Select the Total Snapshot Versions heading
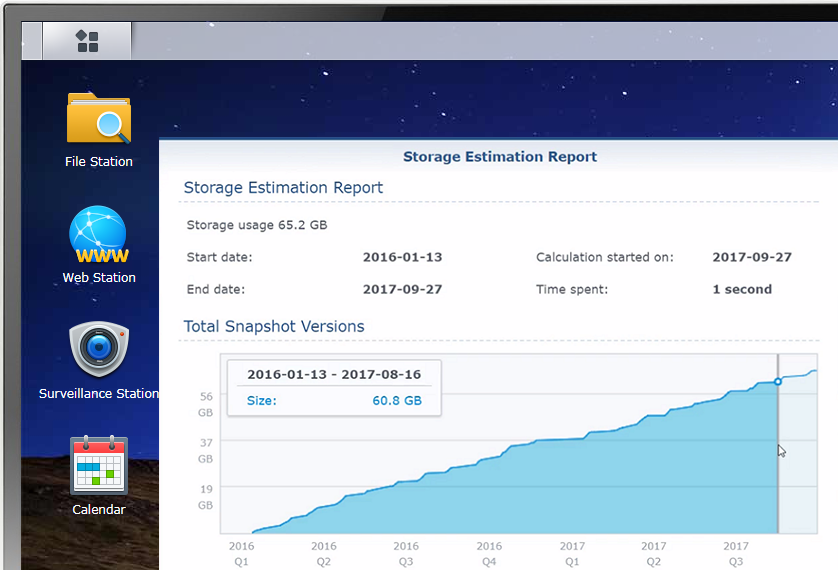 pos(273,327)
